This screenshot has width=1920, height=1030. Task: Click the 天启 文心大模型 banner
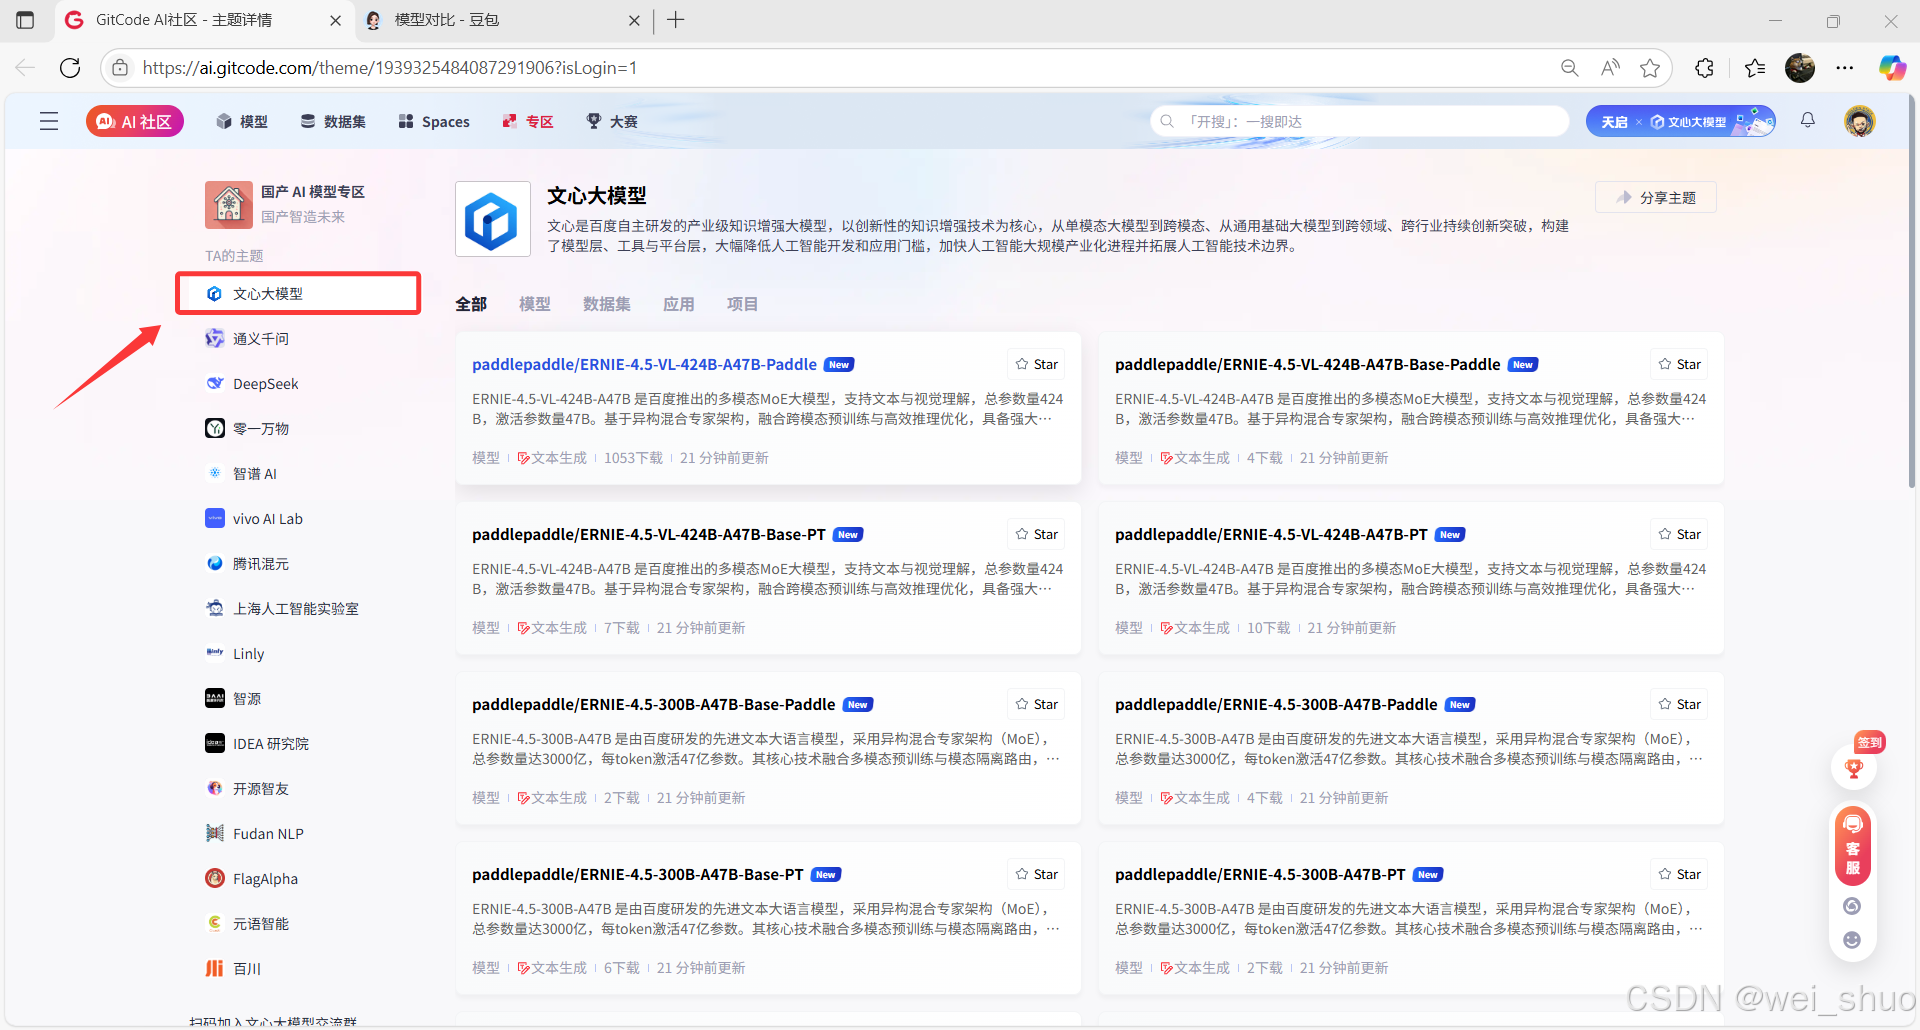point(1681,121)
